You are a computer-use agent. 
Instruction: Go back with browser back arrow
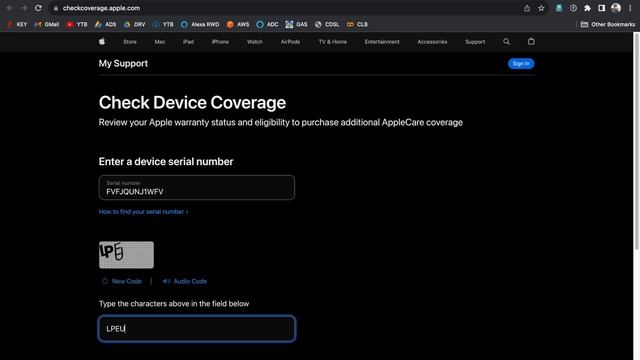tap(9, 8)
